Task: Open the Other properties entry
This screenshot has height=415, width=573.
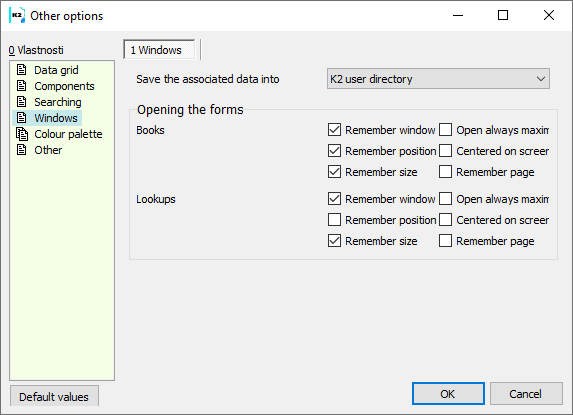Action: click(x=48, y=150)
